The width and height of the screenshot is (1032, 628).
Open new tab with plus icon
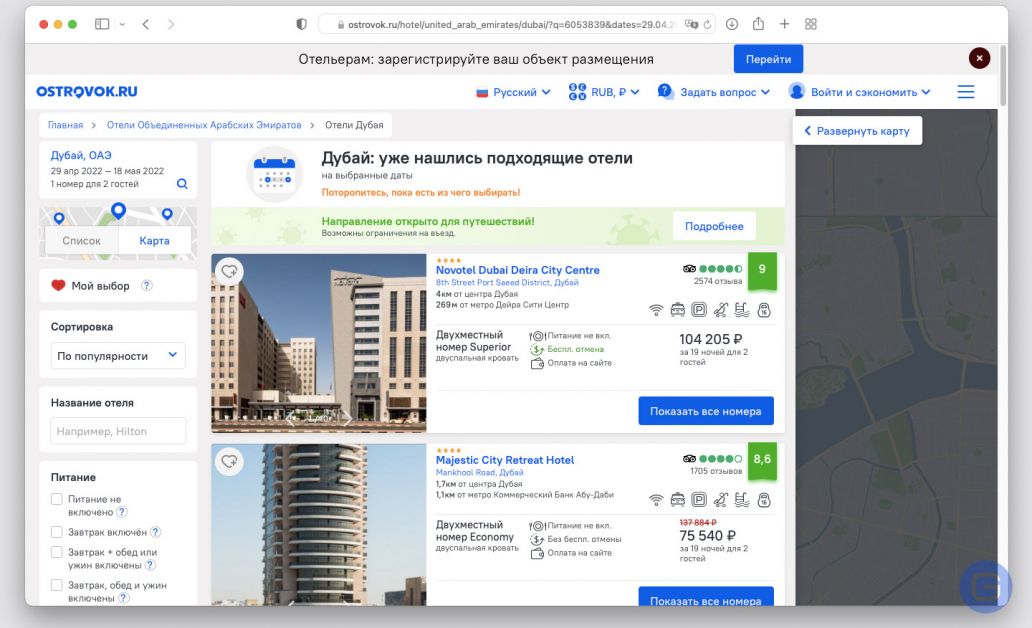click(x=785, y=24)
